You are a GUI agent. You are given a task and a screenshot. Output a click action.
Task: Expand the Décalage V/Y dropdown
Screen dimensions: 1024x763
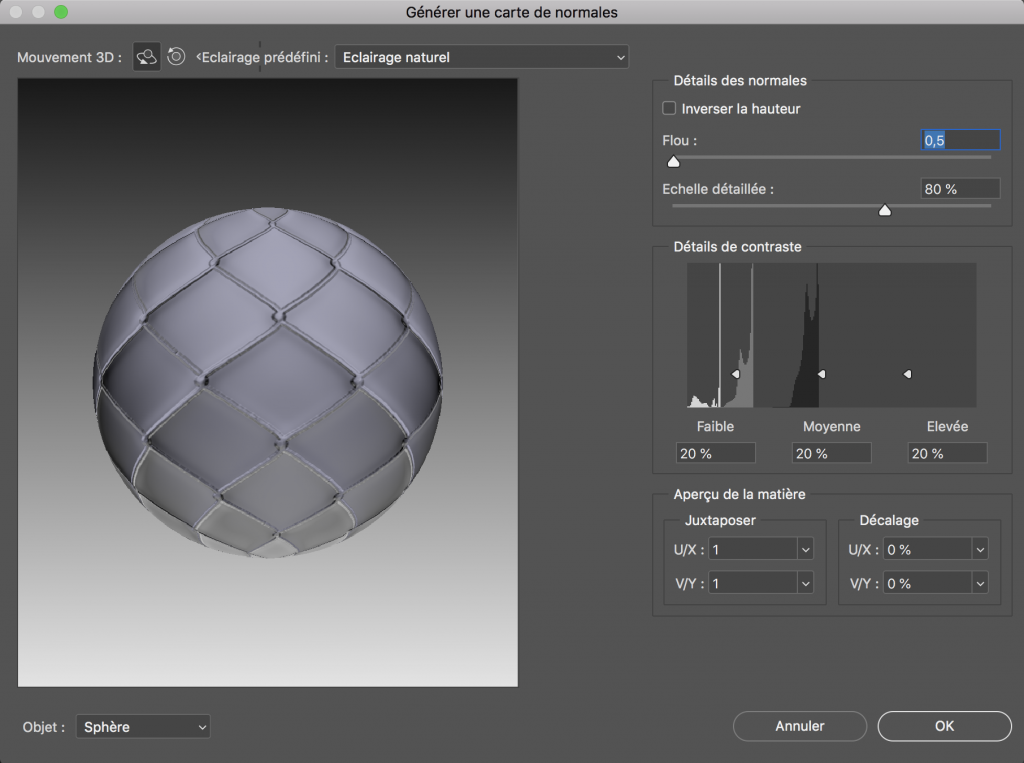click(x=978, y=583)
